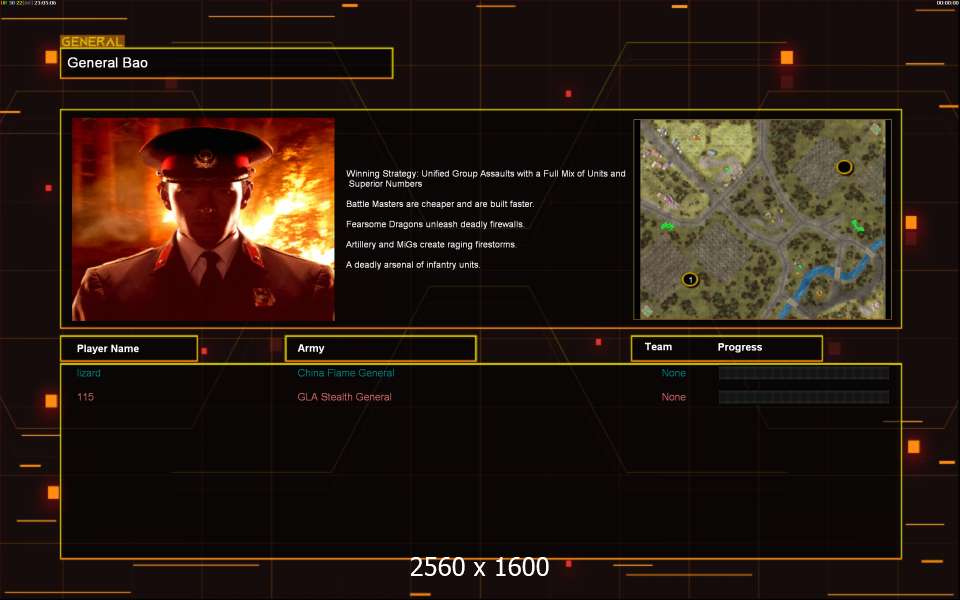The image size is (960, 600).
Task: Click China Flame General army entry
Action: 346,373
